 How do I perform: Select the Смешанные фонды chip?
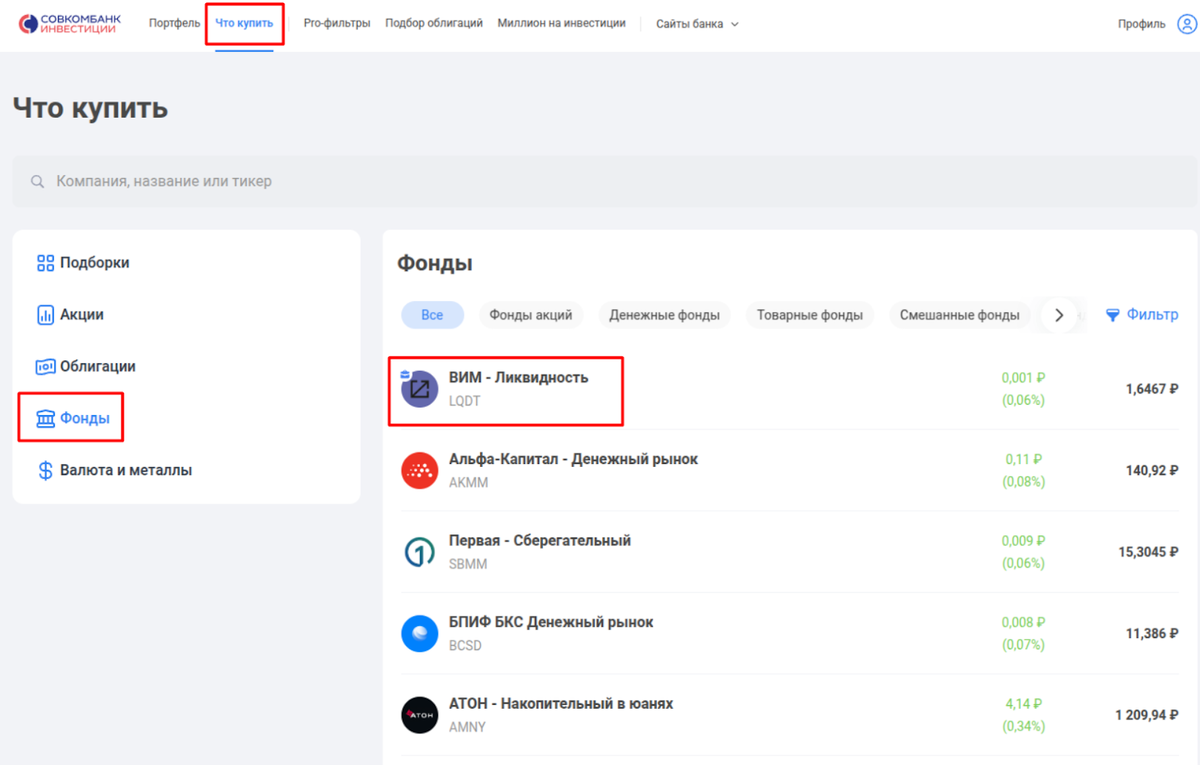(x=959, y=315)
